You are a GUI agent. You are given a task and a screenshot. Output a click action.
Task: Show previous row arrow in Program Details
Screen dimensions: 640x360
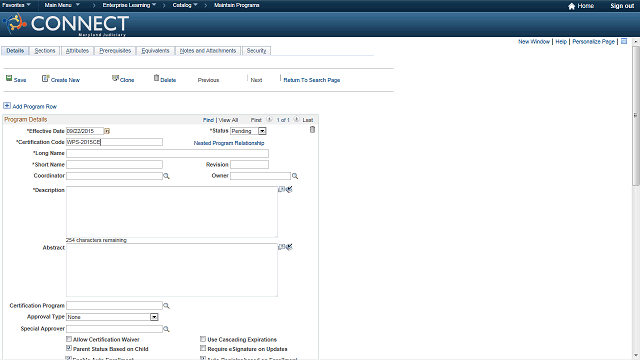(269, 119)
